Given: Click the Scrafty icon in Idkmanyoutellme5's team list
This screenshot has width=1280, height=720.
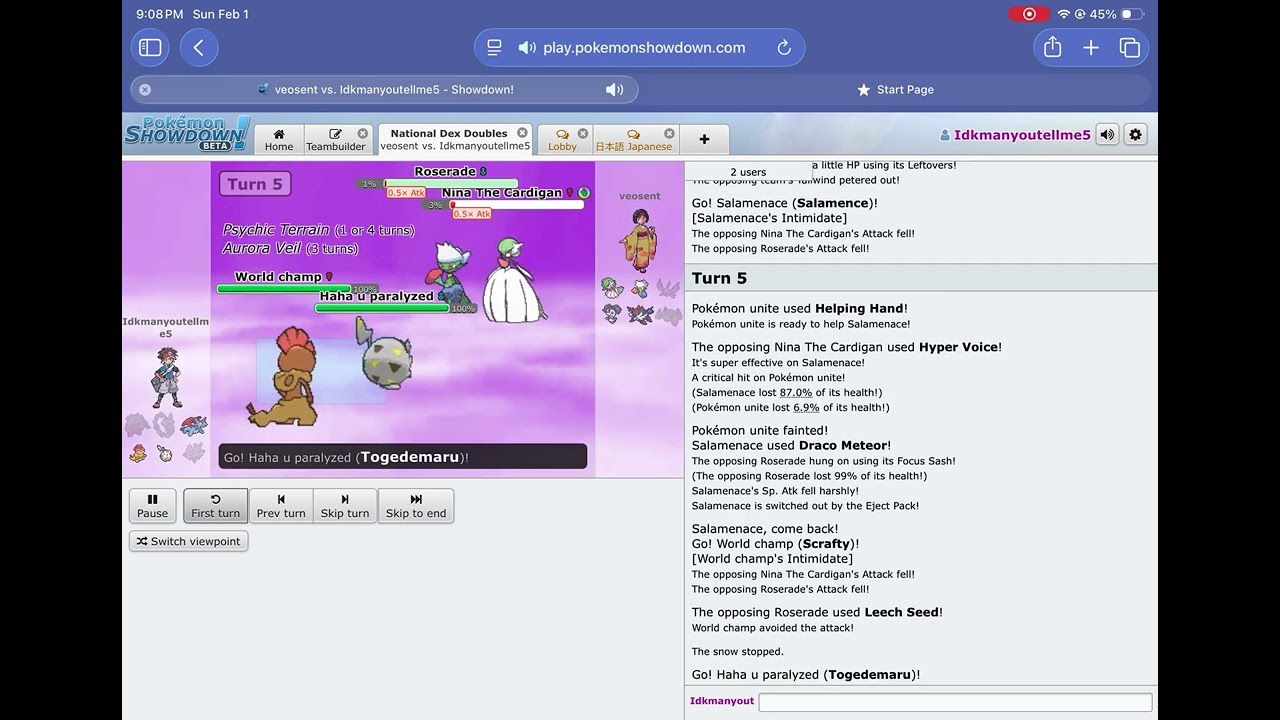Looking at the screenshot, I should click(138, 453).
